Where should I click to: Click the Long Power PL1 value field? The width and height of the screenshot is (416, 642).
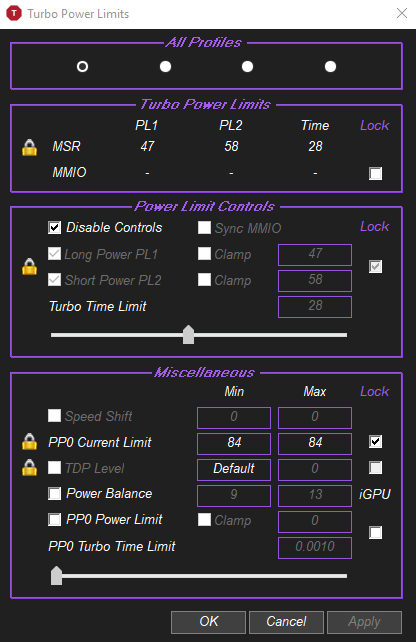(315, 255)
